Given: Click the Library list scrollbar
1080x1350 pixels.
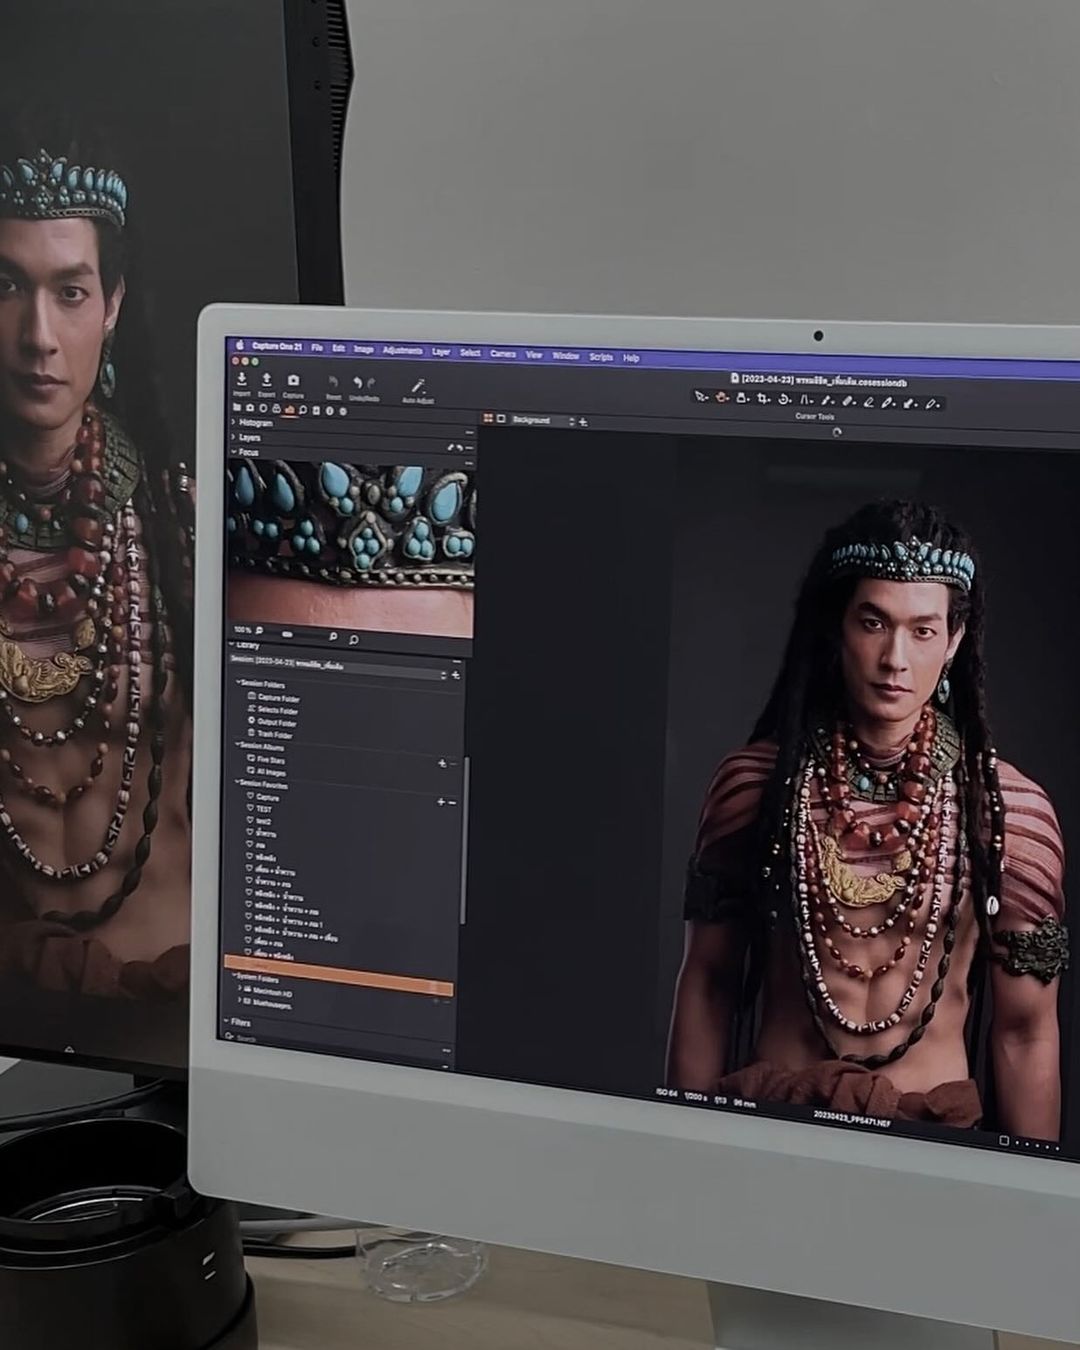Looking at the screenshot, I should 464,840.
